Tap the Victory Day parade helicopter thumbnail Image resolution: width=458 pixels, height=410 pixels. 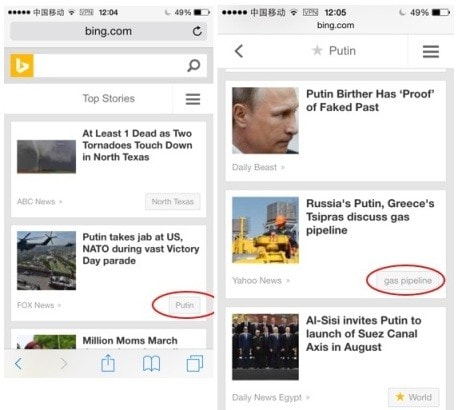pyautogui.click(x=46, y=261)
